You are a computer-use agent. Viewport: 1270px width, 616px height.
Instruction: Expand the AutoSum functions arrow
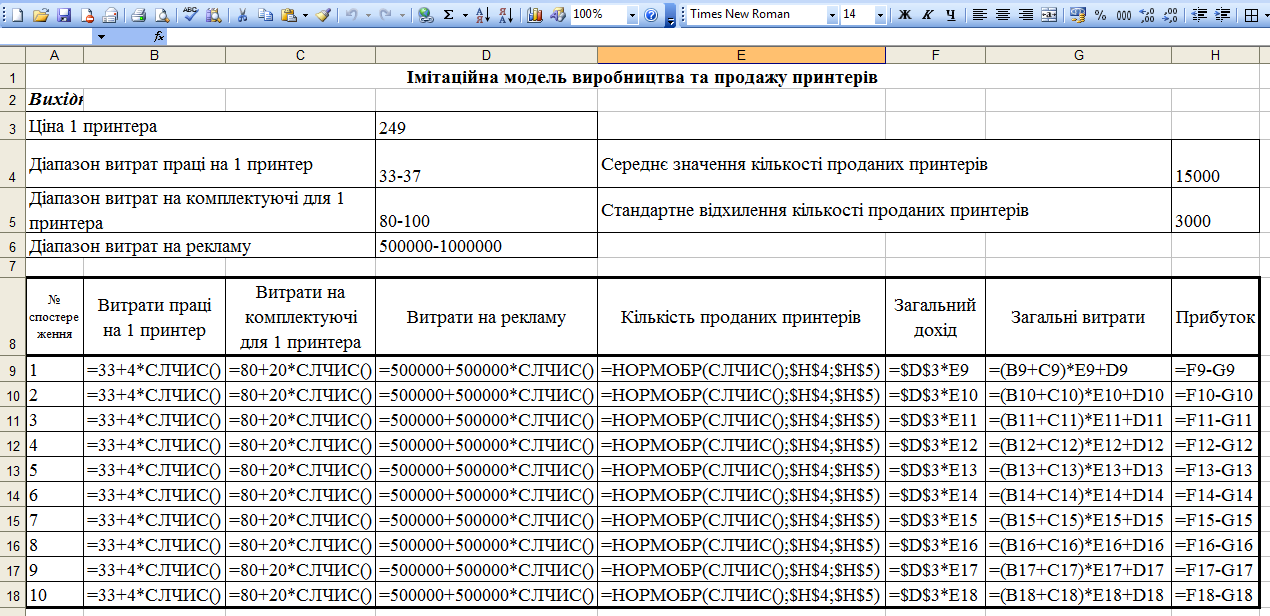click(x=465, y=15)
